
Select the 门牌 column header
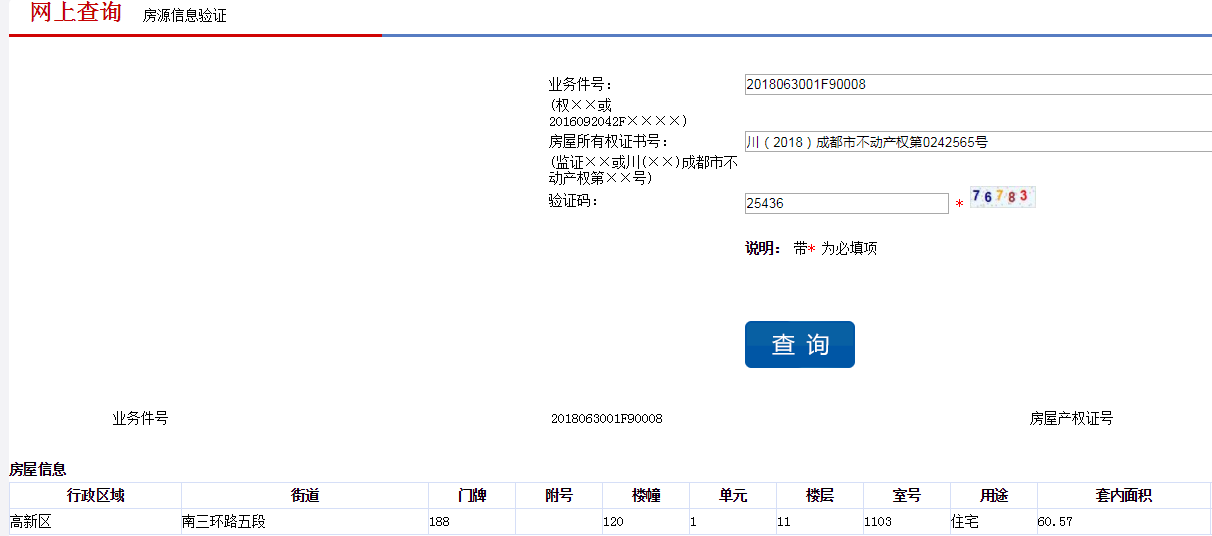(x=472, y=496)
